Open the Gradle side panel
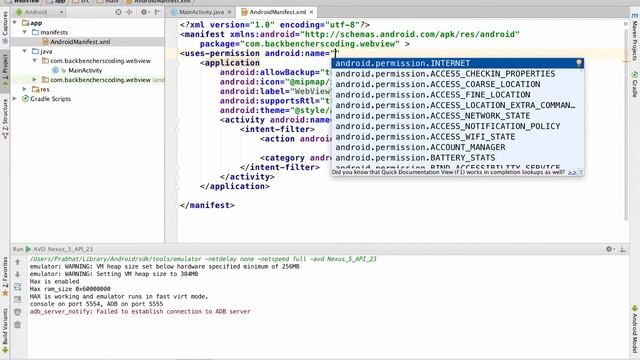Image resolution: width=640 pixels, height=360 pixels. pos(635,84)
